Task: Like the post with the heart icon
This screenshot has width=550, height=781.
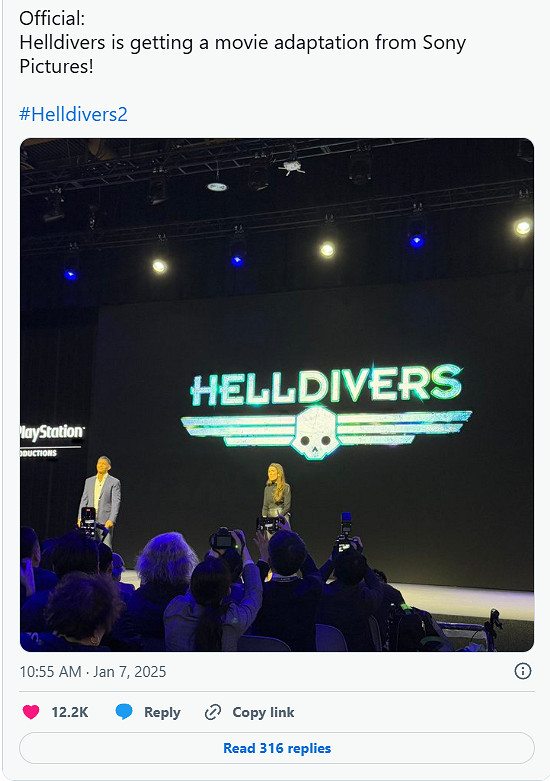Action: coord(31,712)
